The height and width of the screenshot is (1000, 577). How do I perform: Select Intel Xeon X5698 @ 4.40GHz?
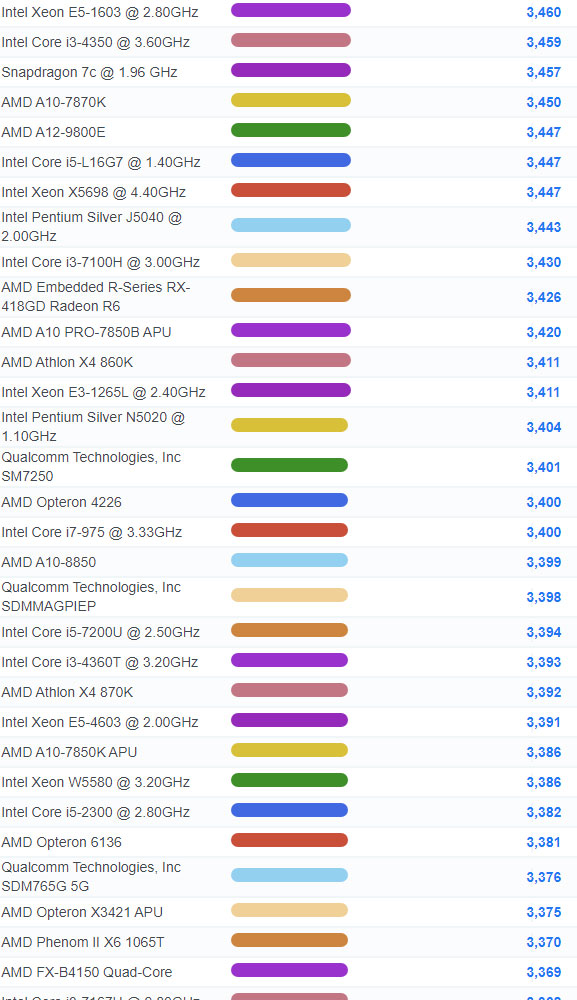(94, 192)
